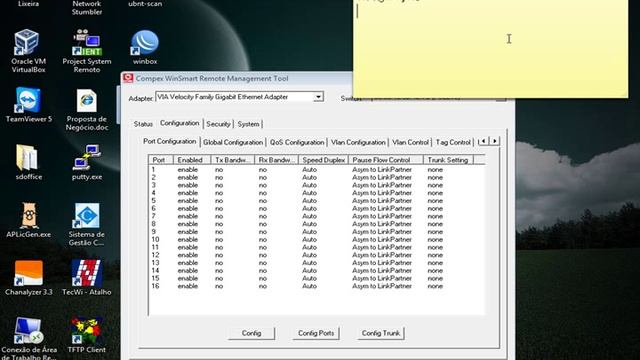The width and height of the screenshot is (640, 360).
Task: Launch Sistema de Gestão shortcut
Action: pos(87,224)
